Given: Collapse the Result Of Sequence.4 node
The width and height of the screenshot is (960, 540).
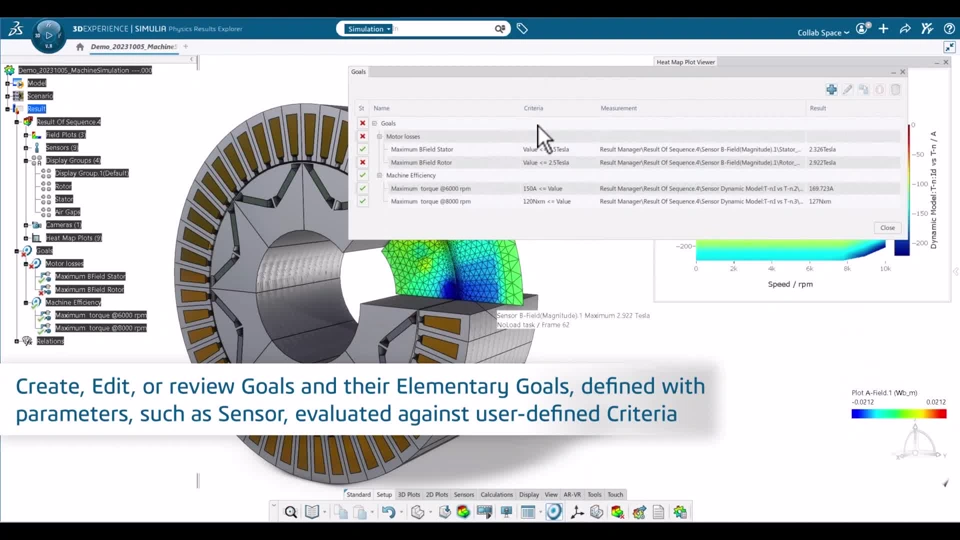Looking at the screenshot, I should (17, 122).
